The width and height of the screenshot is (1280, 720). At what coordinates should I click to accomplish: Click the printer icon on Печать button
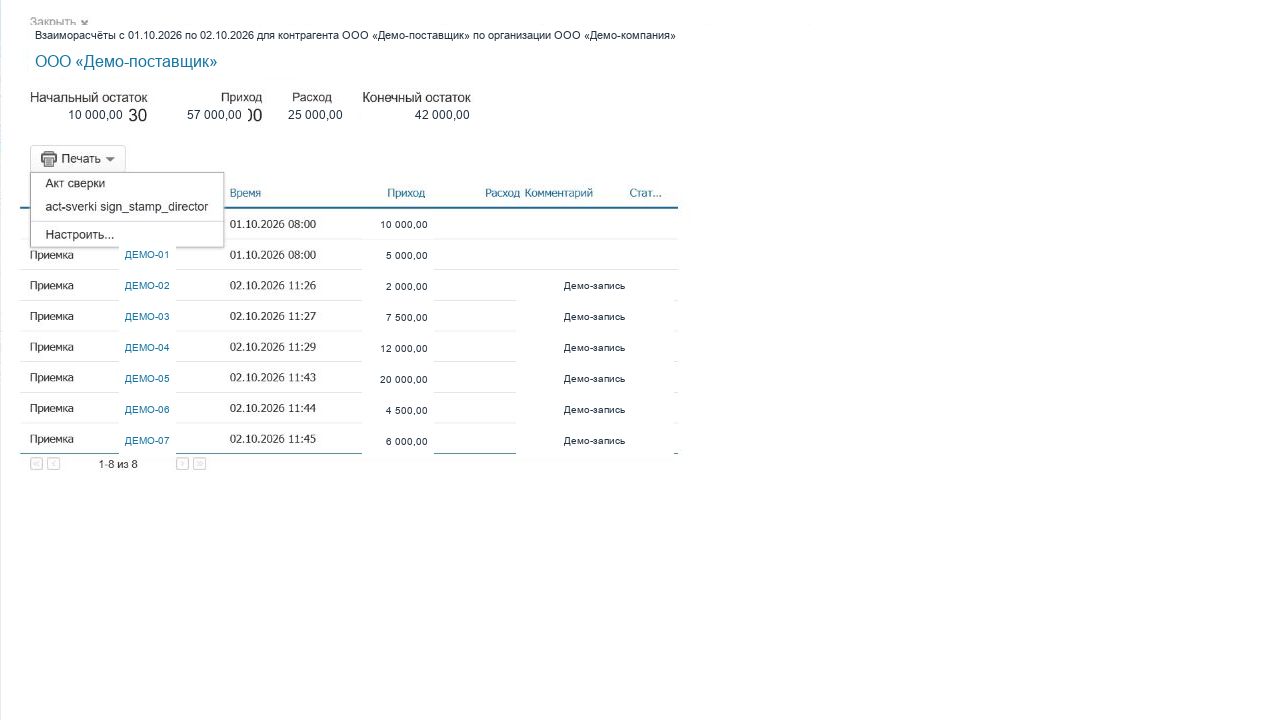pyautogui.click(x=48, y=159)
